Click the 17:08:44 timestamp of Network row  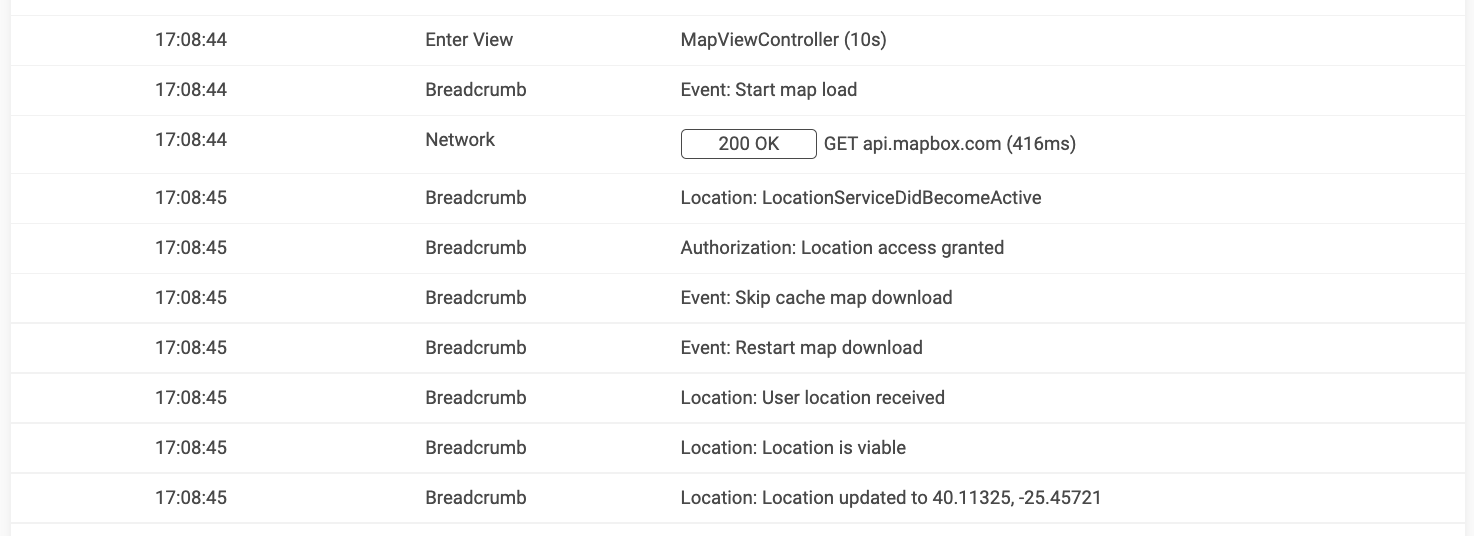(191, 140)
